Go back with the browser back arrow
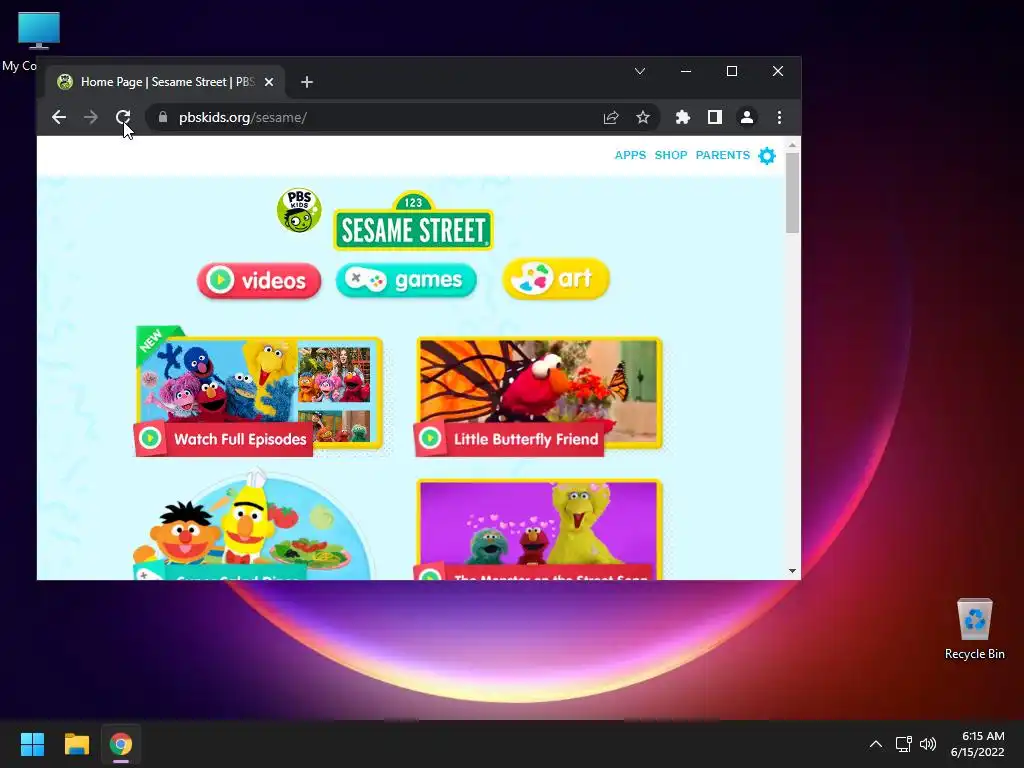Screen dimensions: 1024x768 pyautogui.click(x=59, y=118)
